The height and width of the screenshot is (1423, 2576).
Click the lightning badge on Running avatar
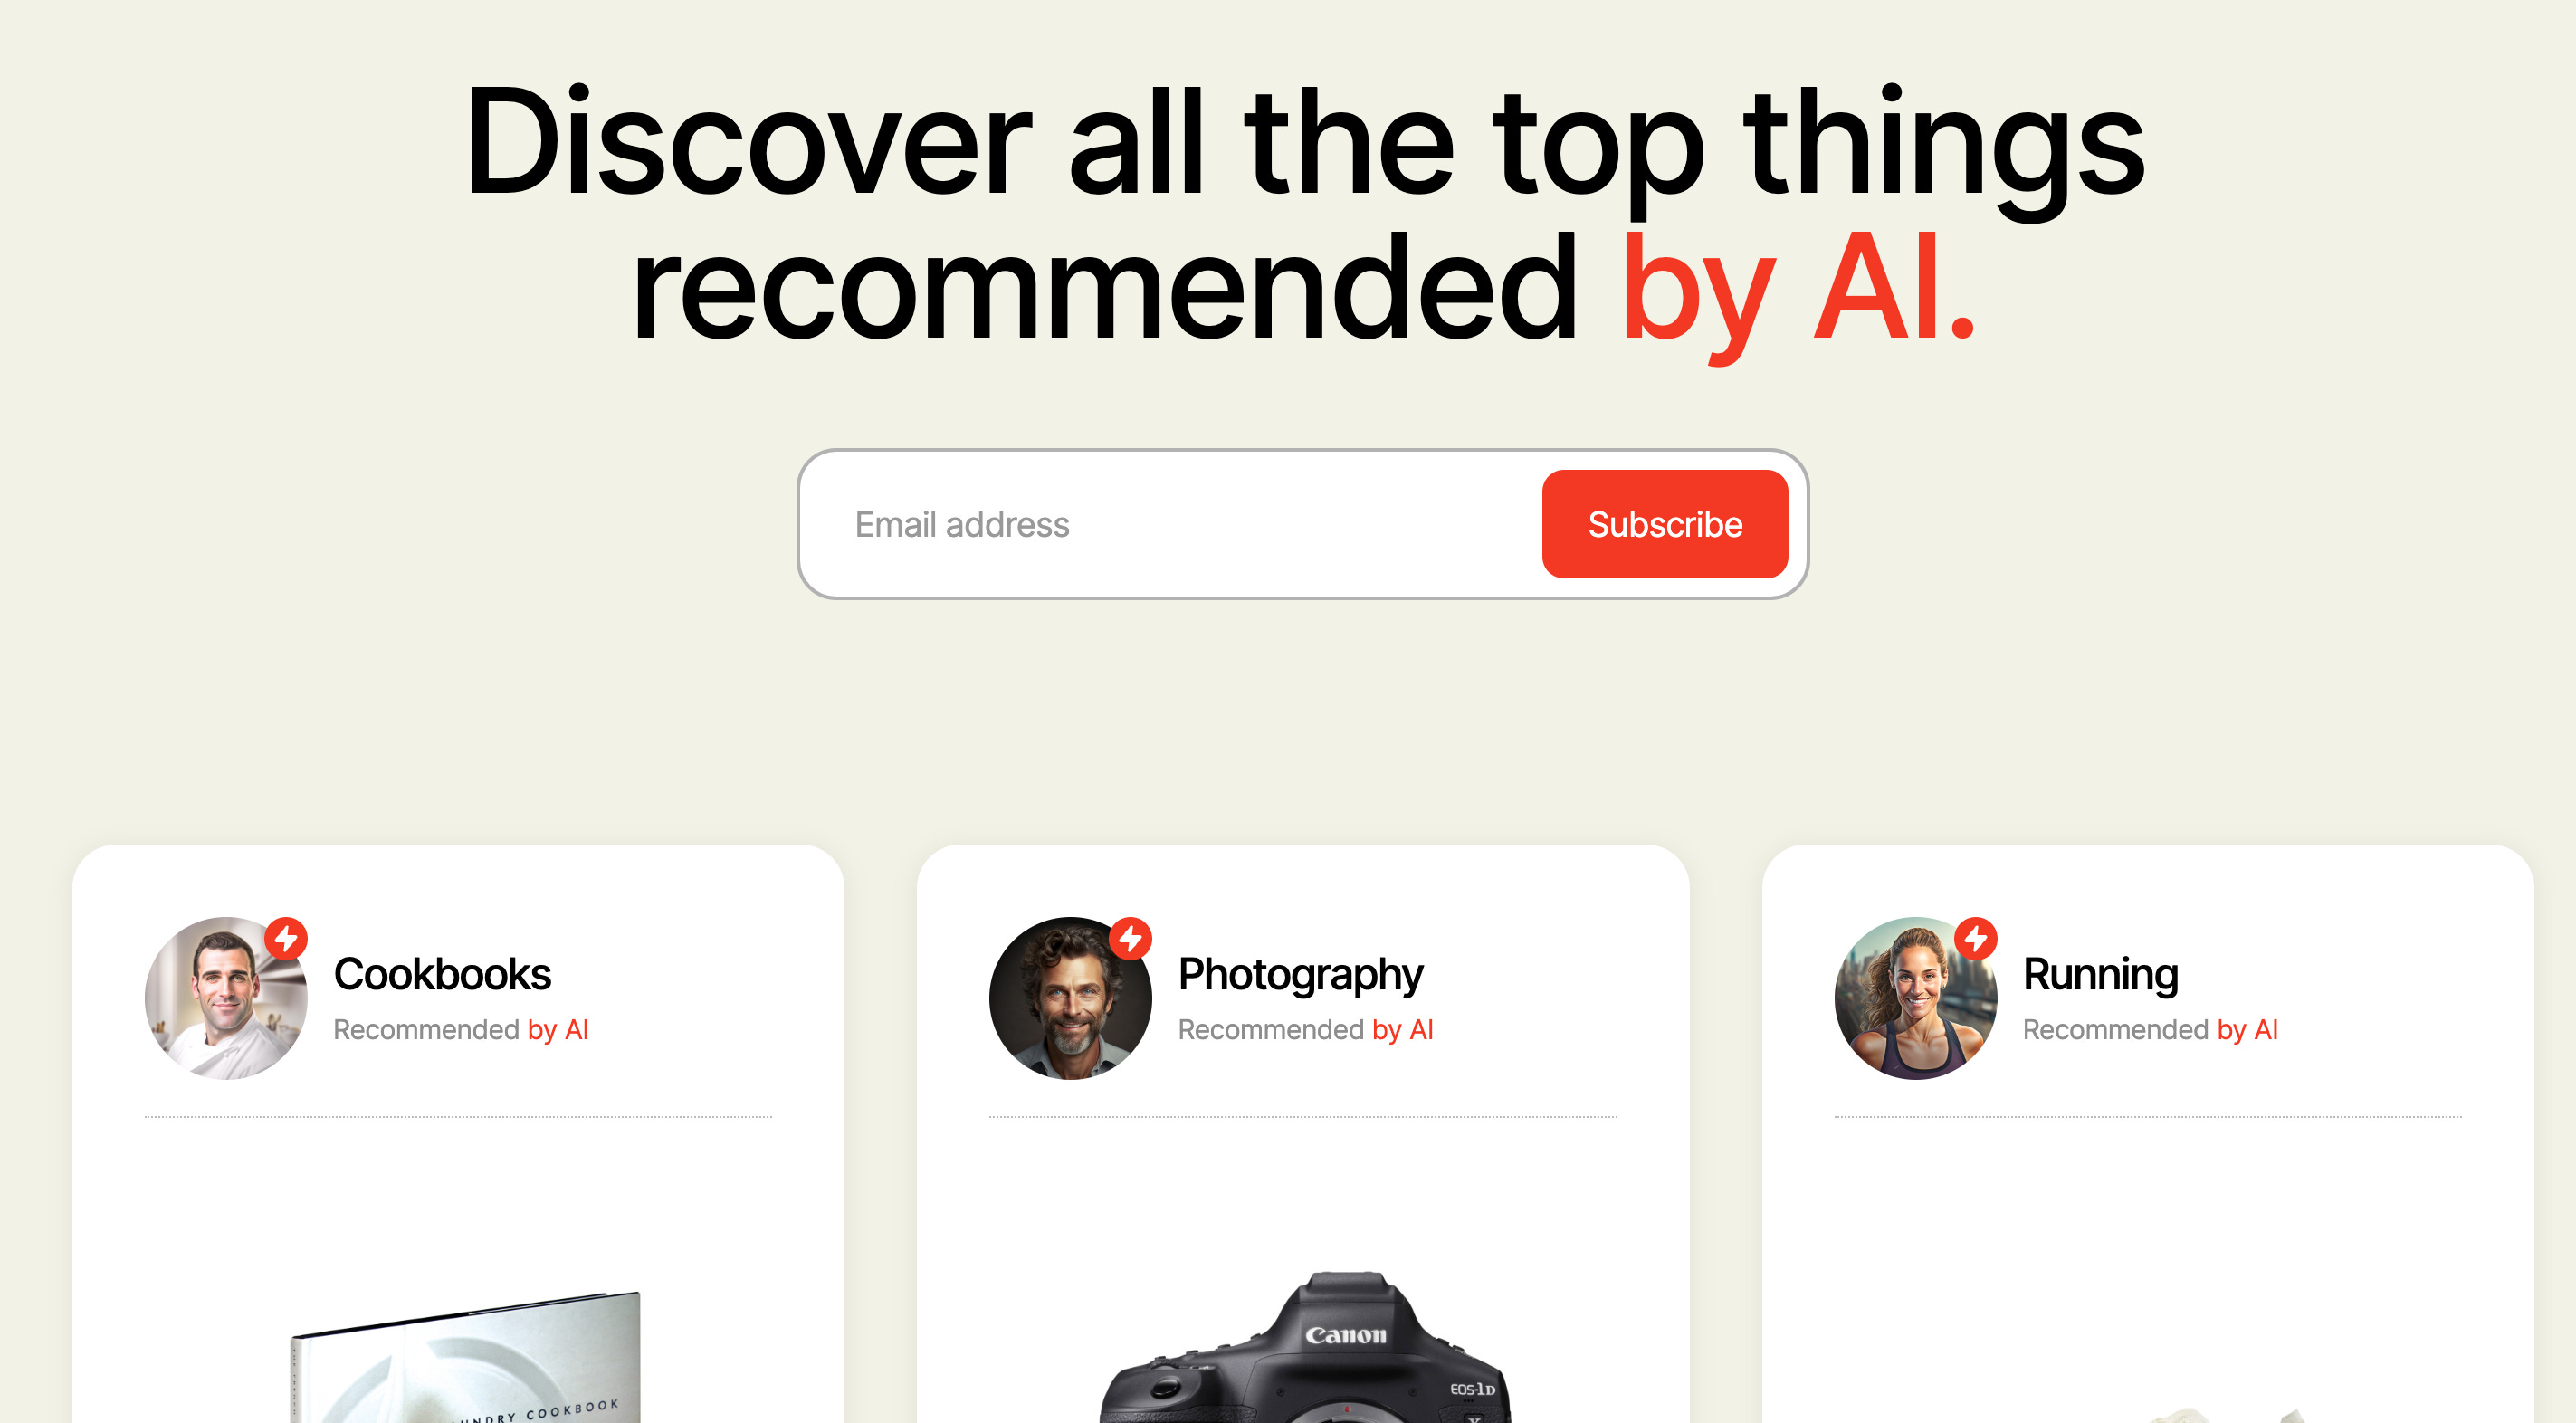1976,939
